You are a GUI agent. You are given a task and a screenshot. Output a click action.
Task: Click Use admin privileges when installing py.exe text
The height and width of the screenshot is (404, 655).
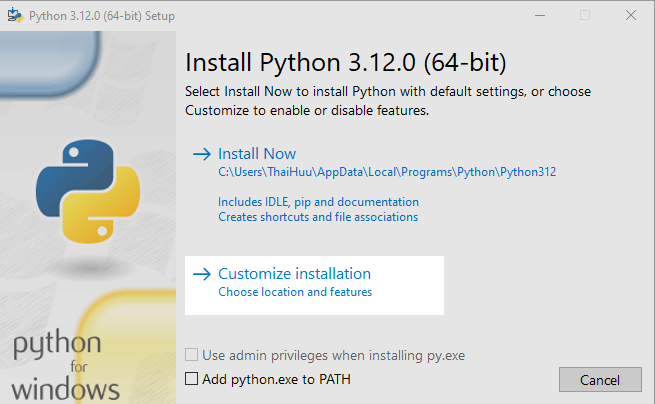pyautogui.click(x=333, y=356)
